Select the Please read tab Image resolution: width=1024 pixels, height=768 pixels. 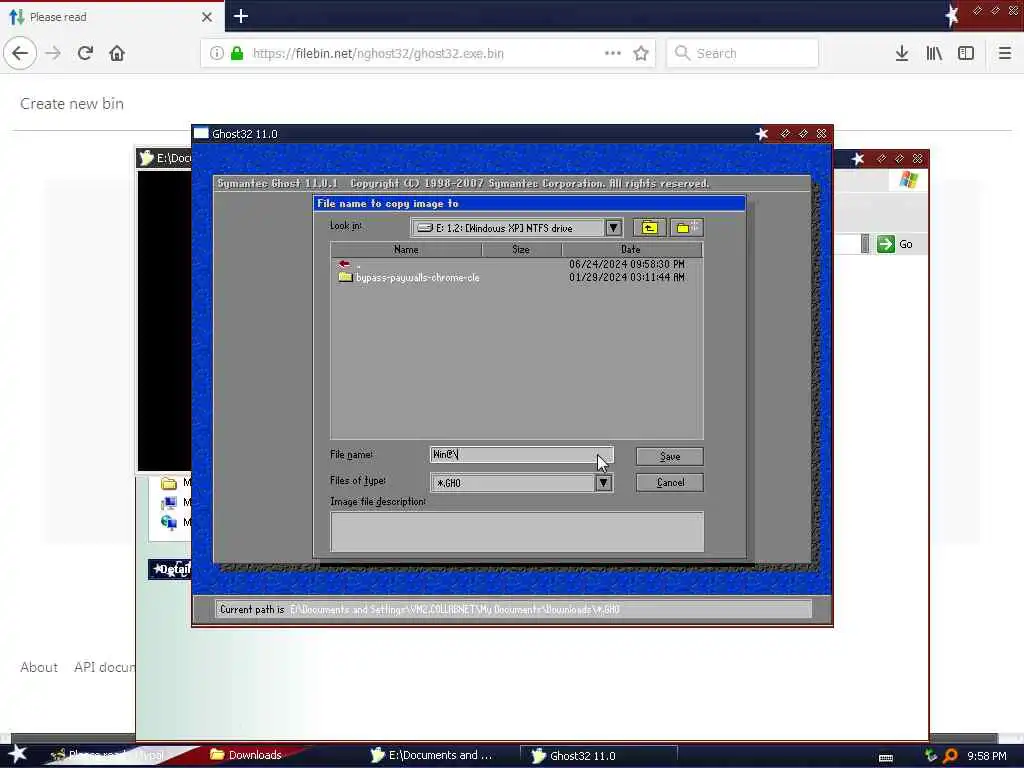coord(112,17)
